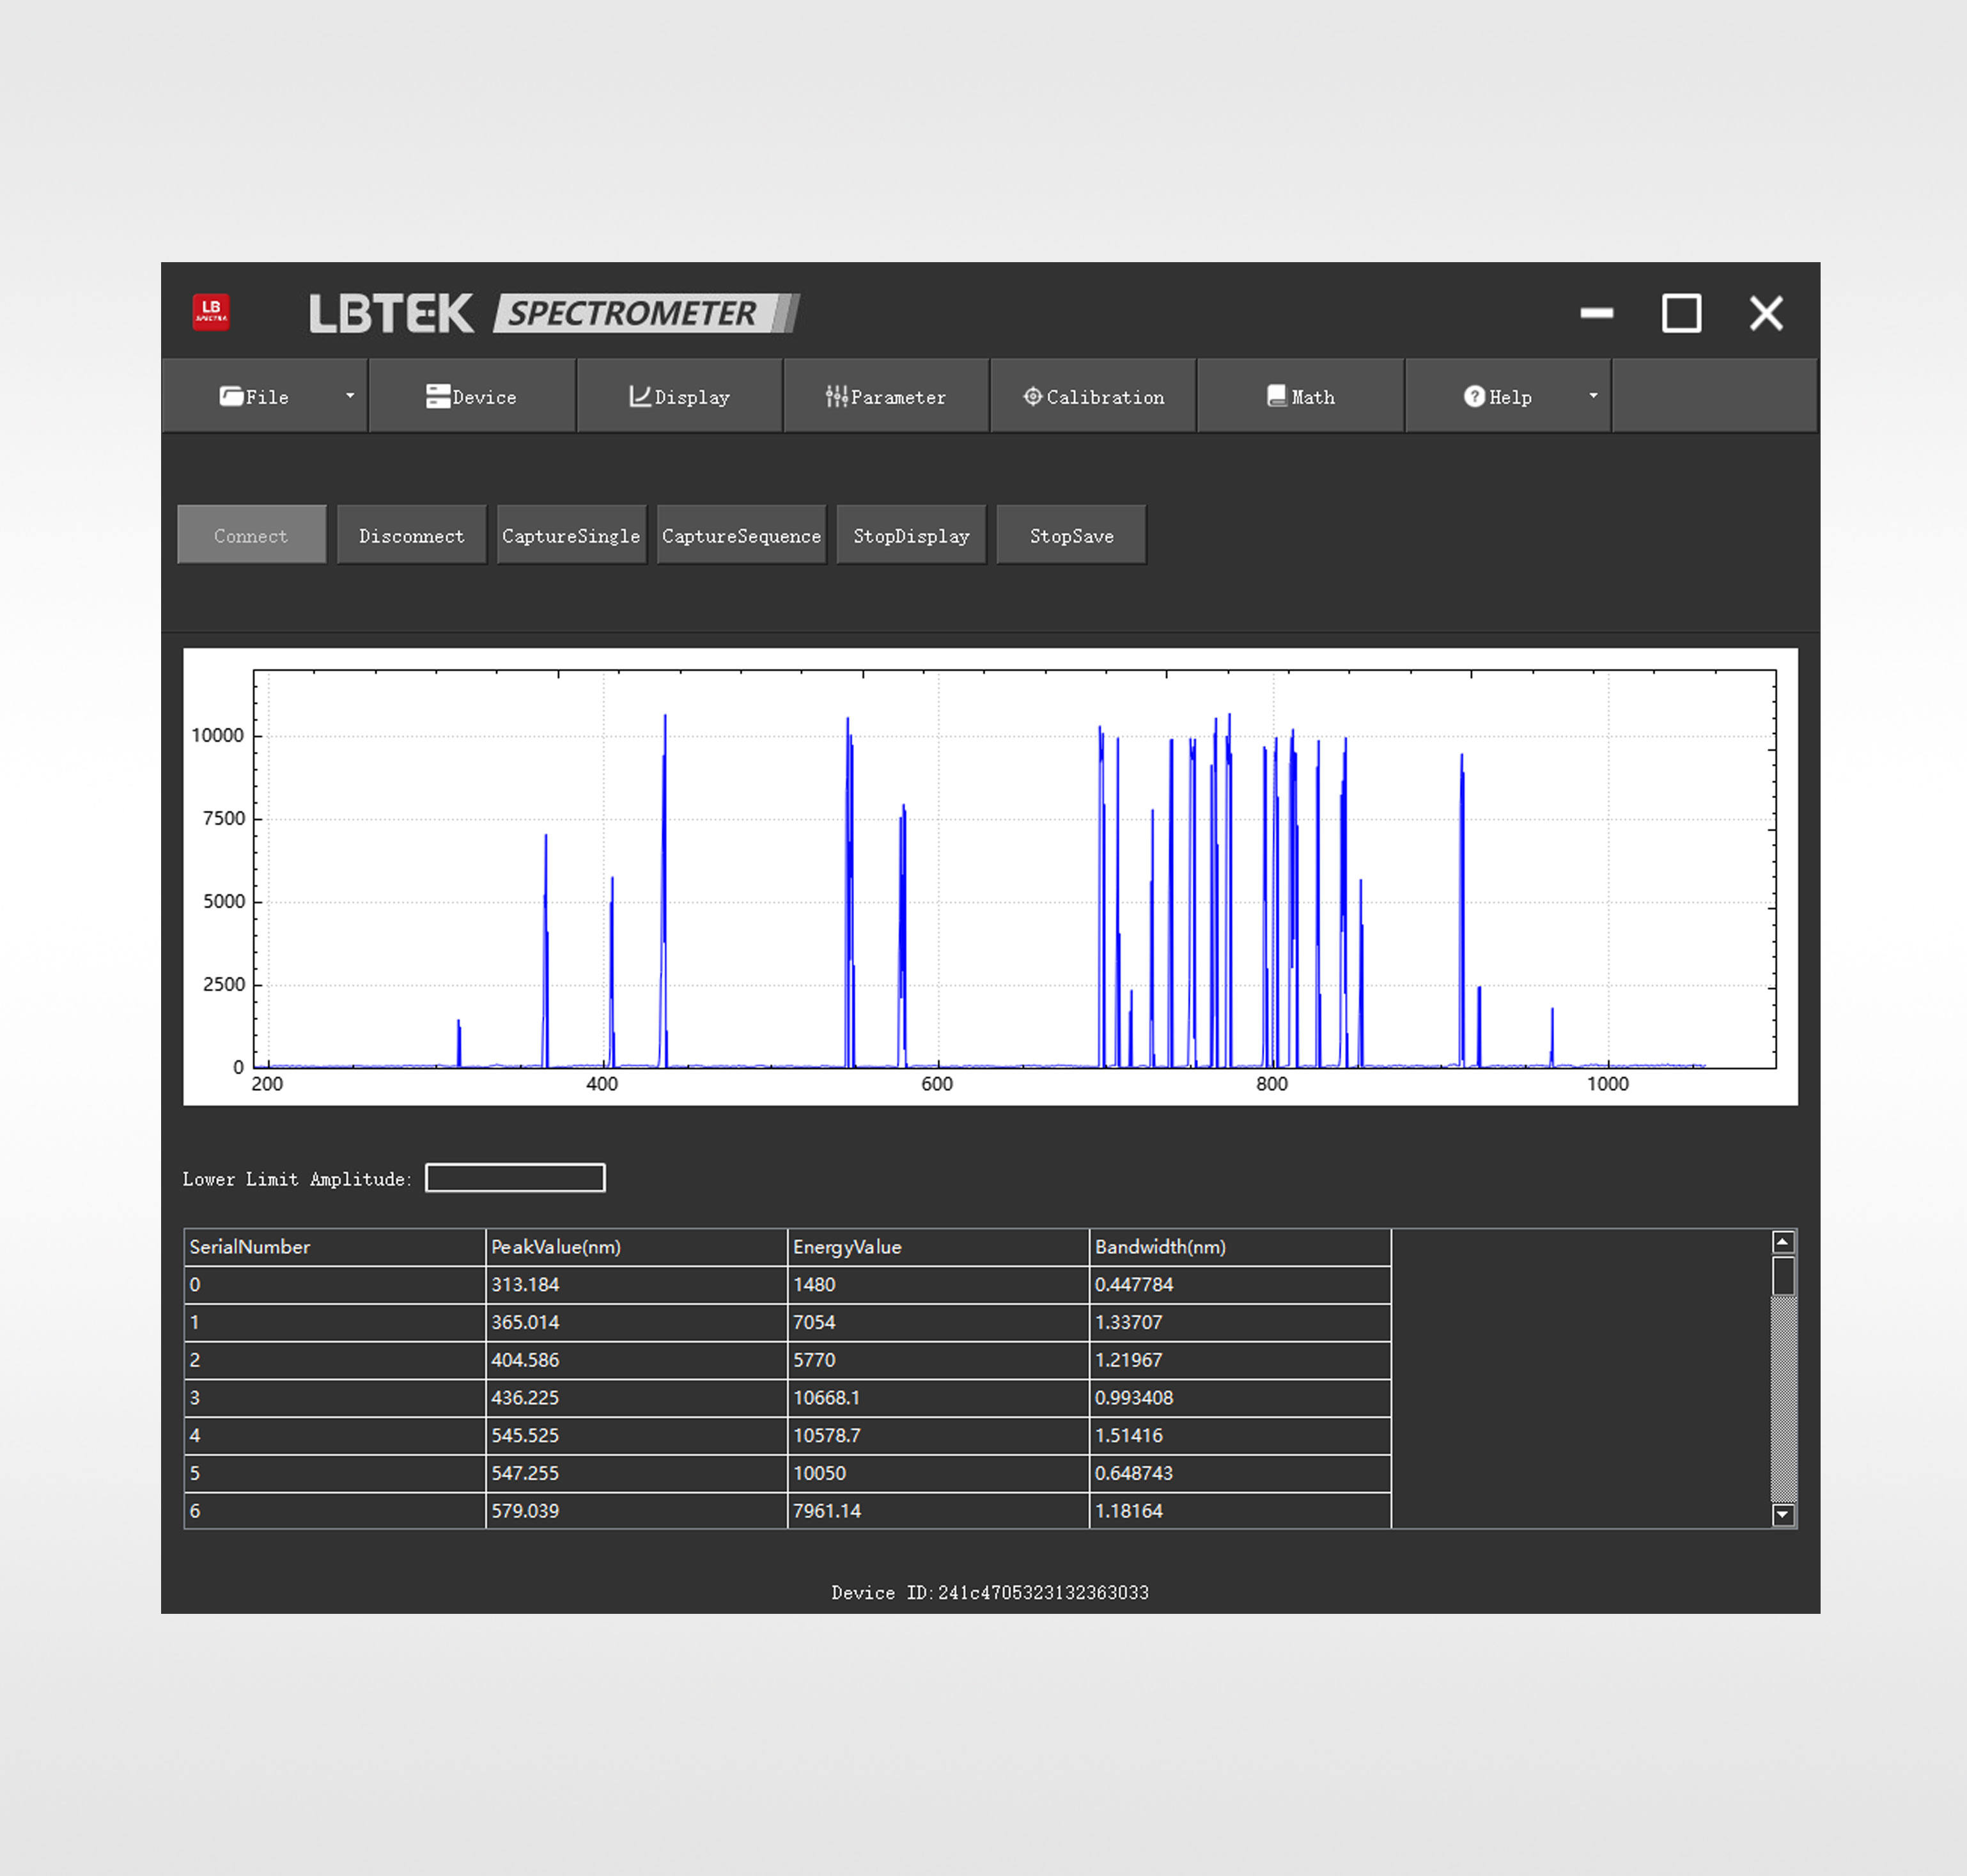Viewport: 1967px width, 1876px height.
Task: Click the File folder icon
Action: [231, 396]
